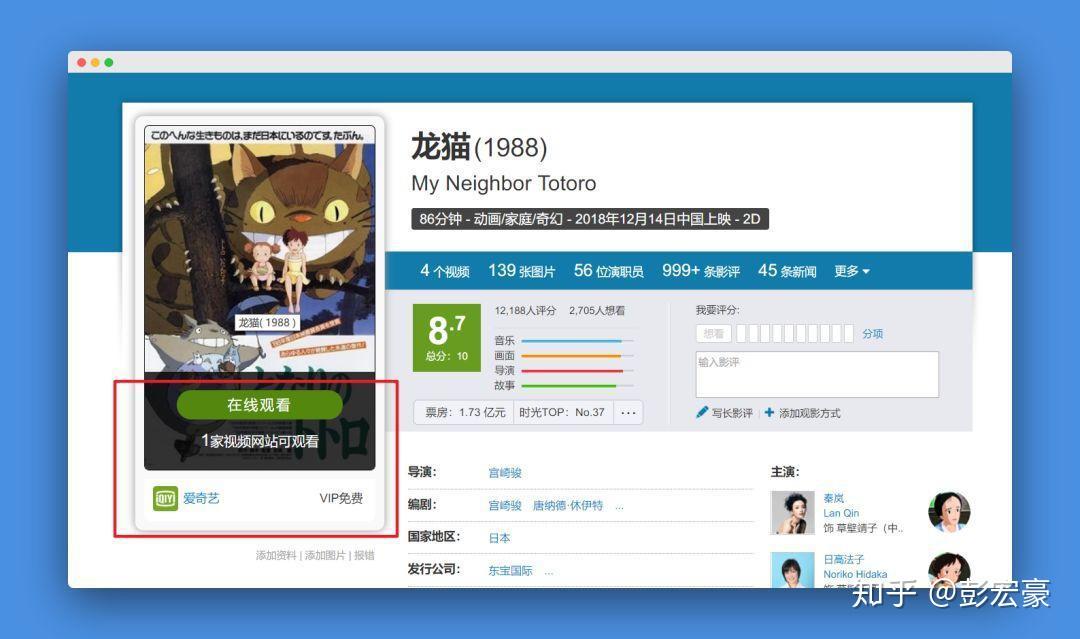
Task: Click the plus icon for 添加观影方式
Action: (769, 412)
